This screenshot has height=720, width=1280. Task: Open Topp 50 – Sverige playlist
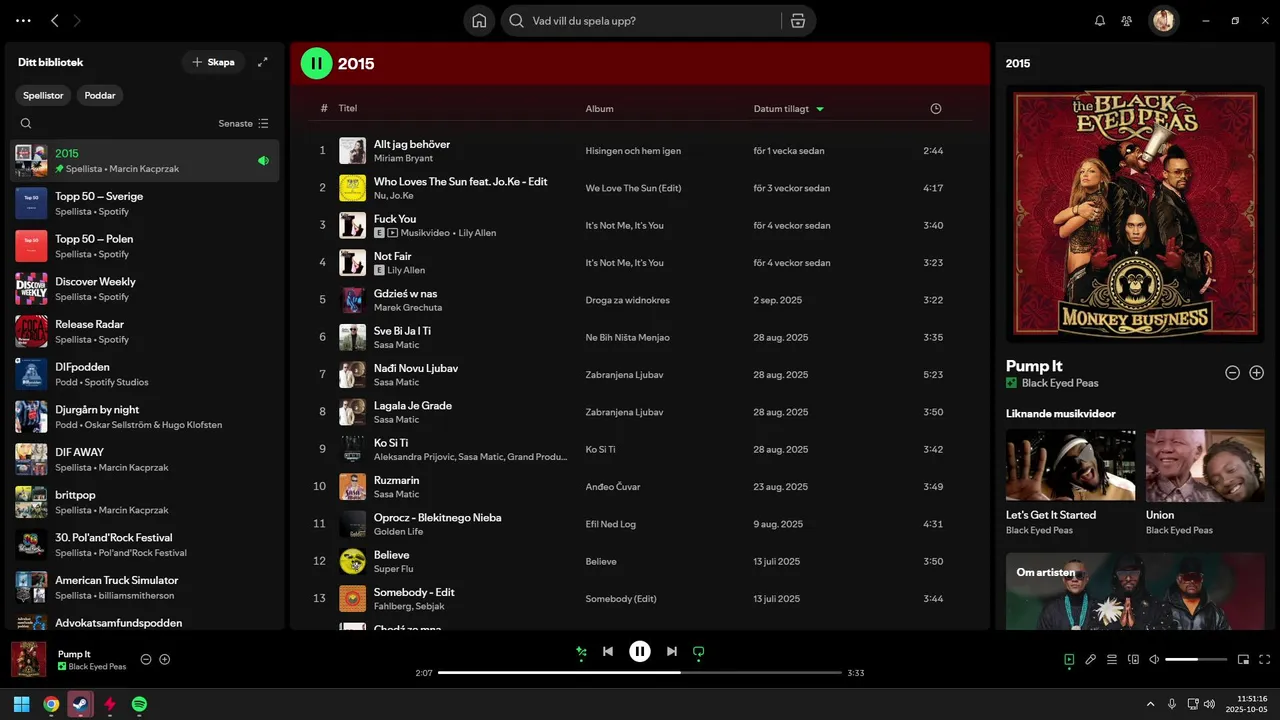pos(145,203)
